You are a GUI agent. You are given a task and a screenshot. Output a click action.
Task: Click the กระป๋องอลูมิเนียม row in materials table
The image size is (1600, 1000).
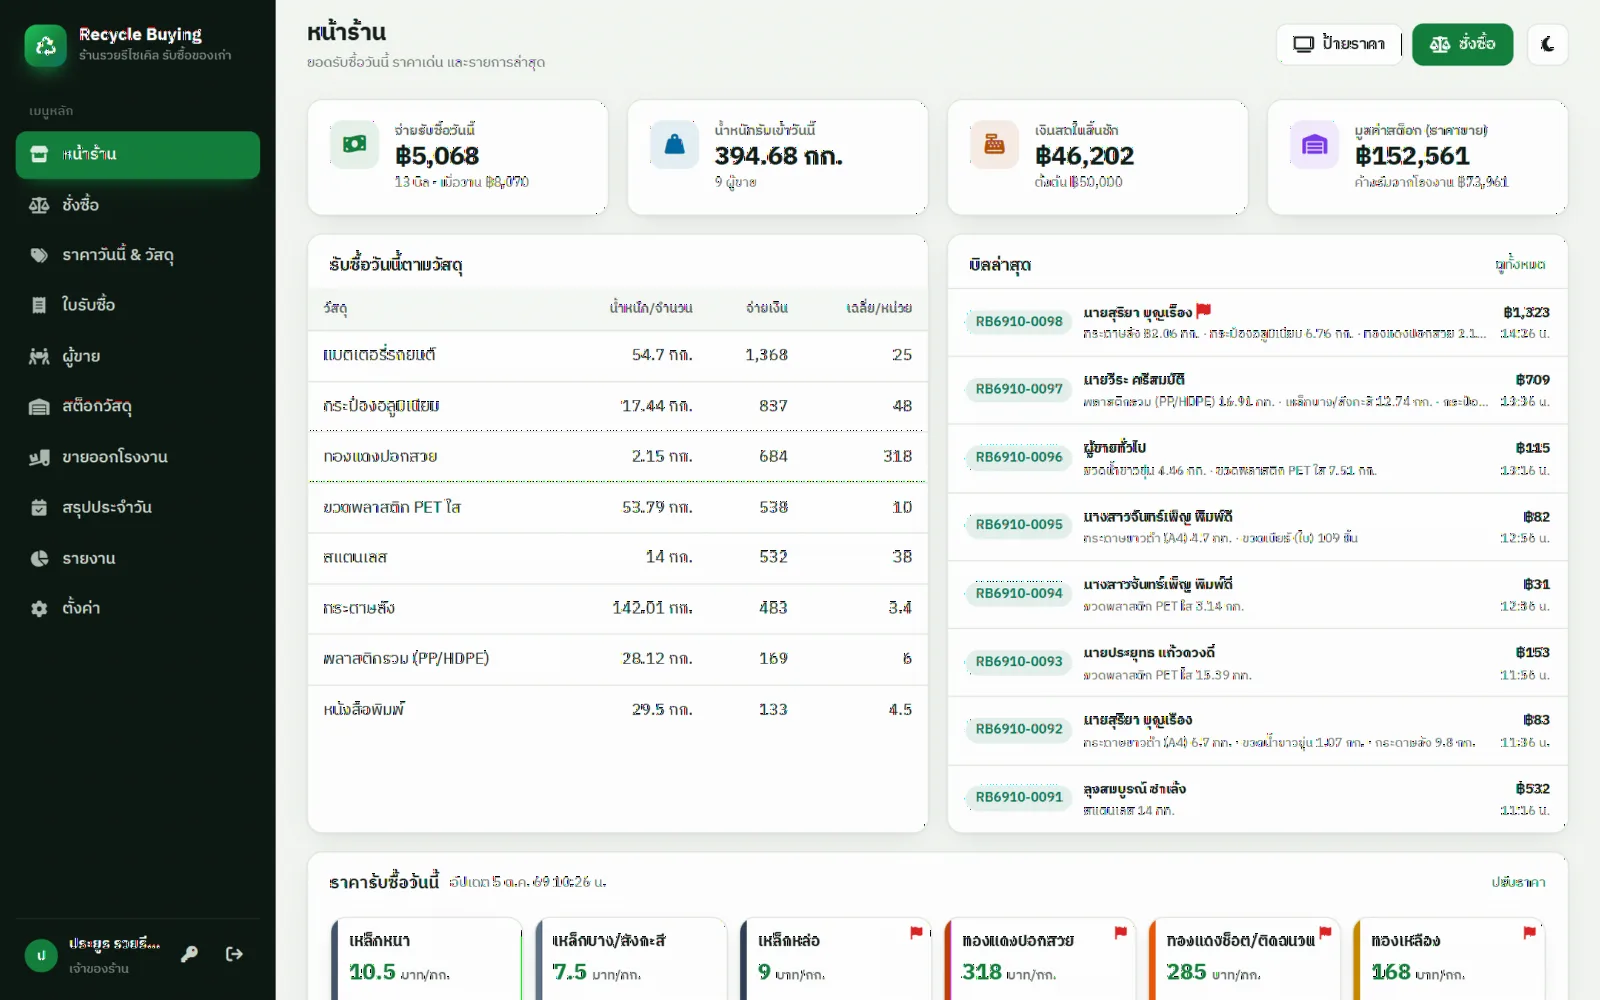pos(617,406)
